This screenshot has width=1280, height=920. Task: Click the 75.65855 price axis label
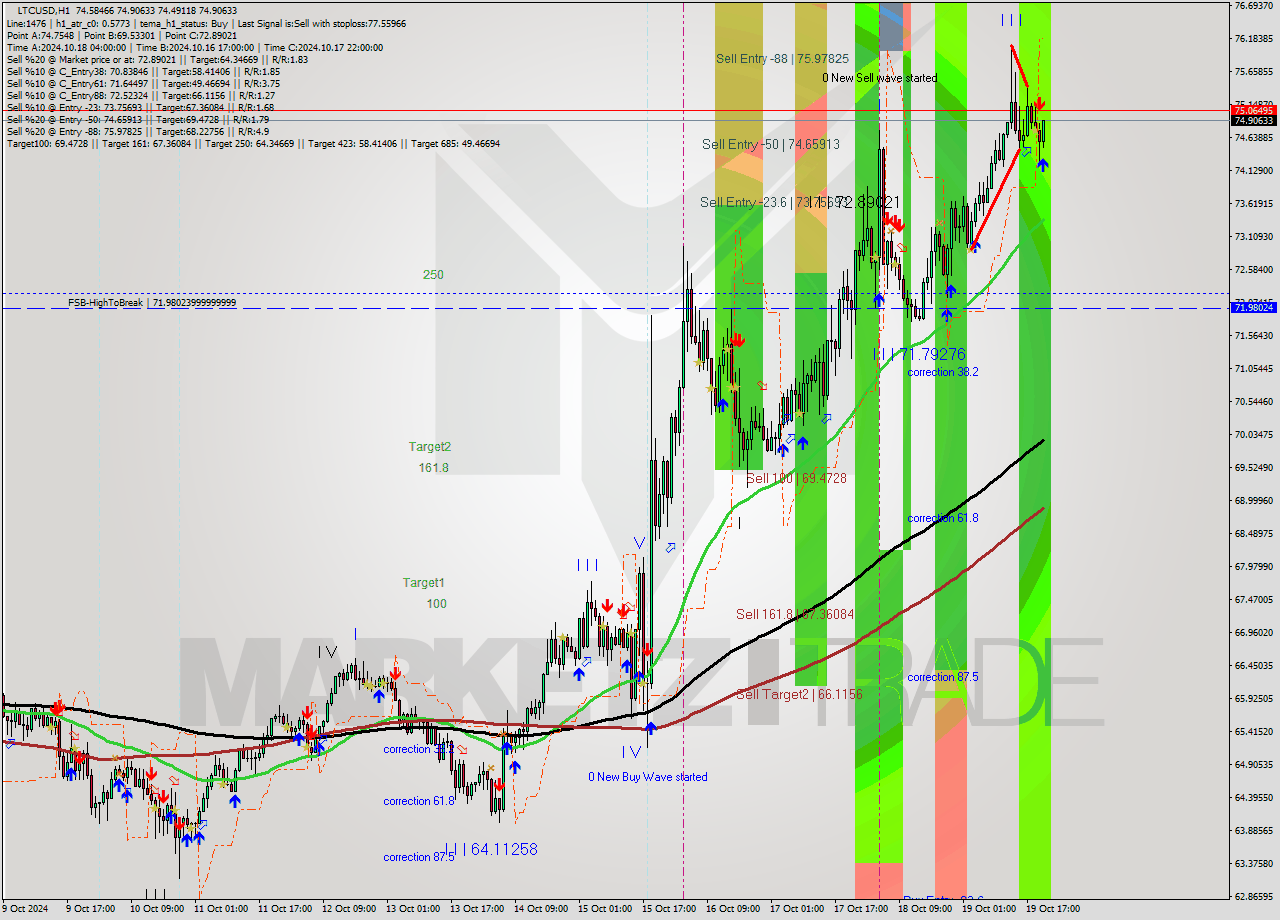(x=1254, y=72)
